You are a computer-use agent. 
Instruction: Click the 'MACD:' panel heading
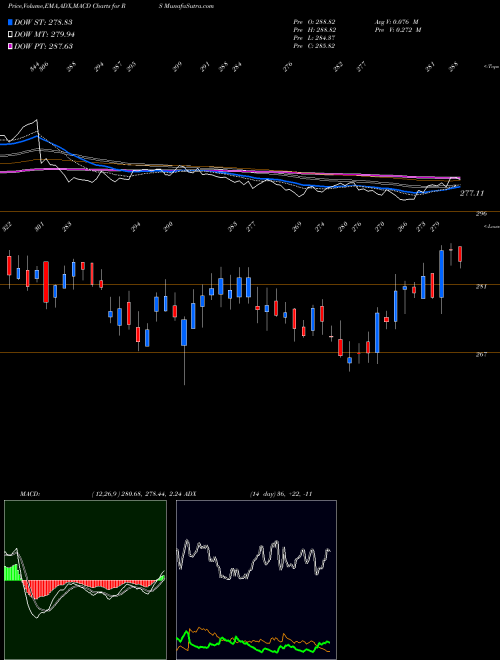(29, 494)
